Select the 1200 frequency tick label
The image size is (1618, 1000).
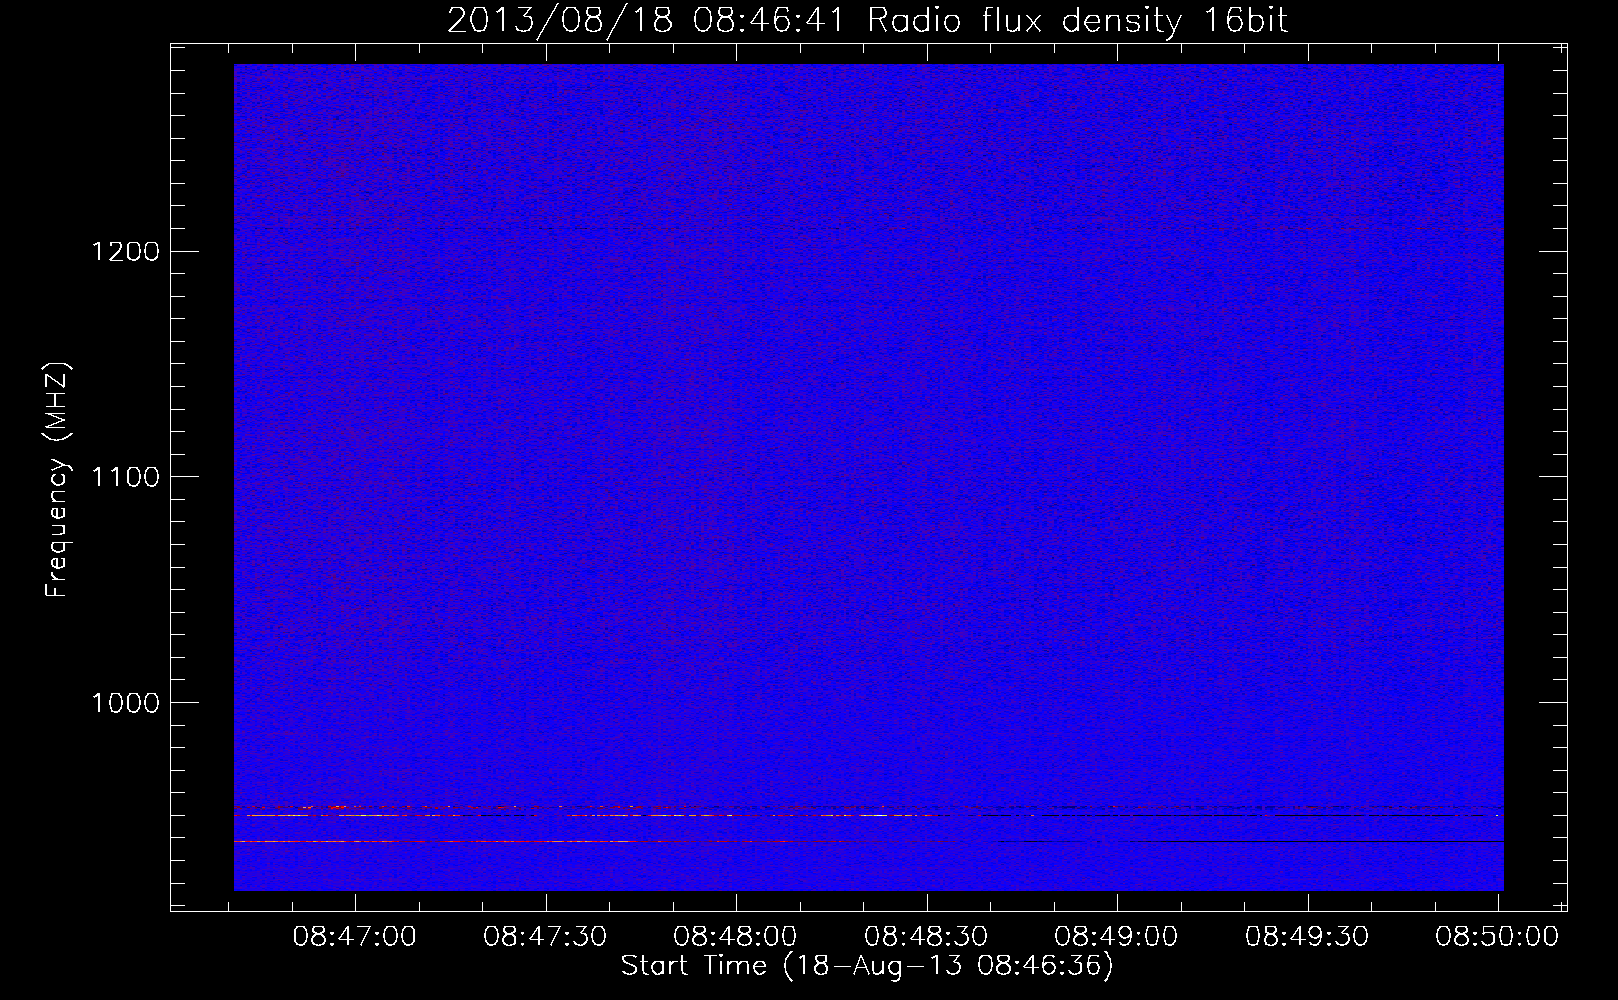pos(125,251)
